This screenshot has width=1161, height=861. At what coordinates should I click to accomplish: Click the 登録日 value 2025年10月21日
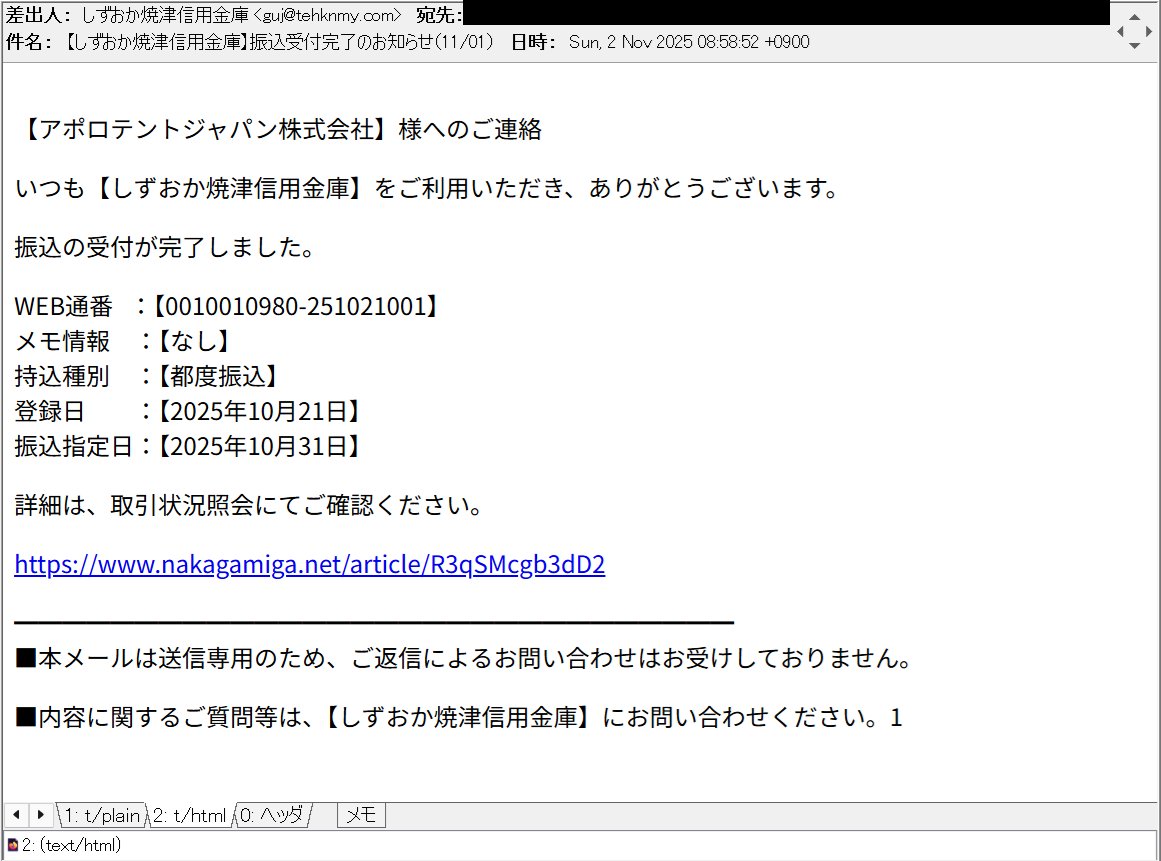[259, 411]
